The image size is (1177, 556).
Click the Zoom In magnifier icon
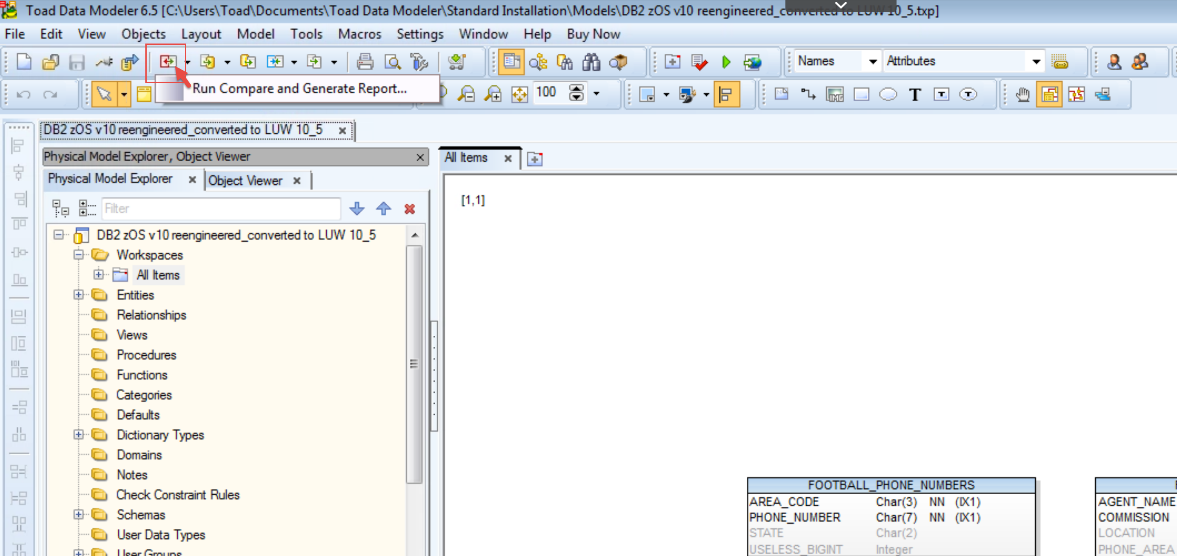493,94
